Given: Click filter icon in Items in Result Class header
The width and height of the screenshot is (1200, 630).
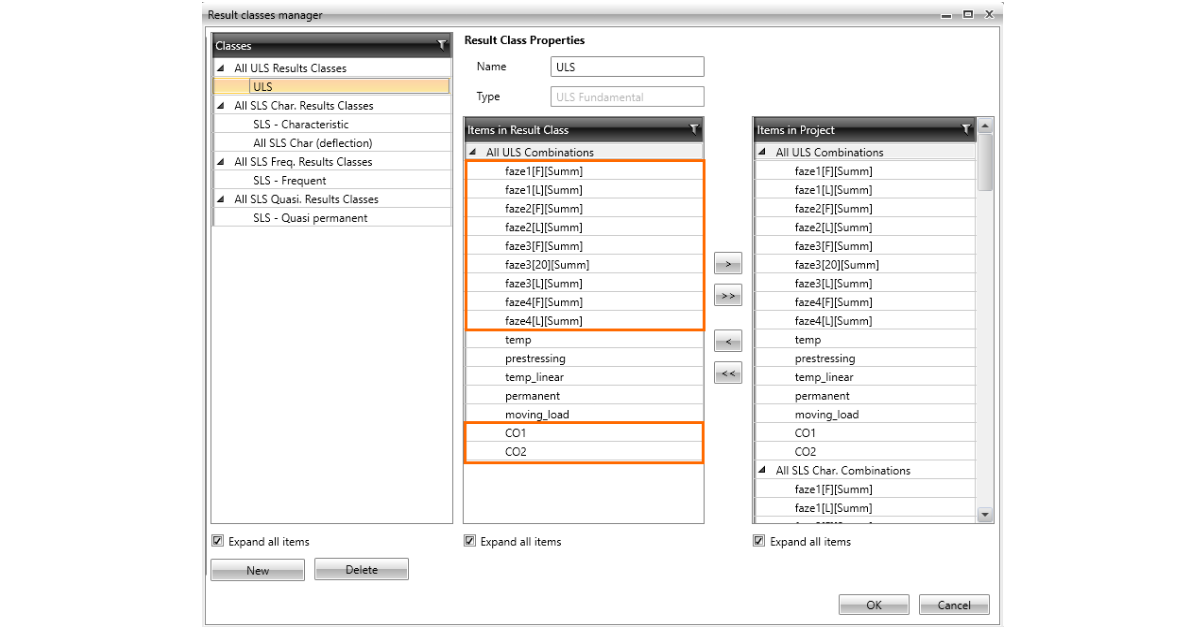Looking at the screenshot, I should [x=694, y=130].
